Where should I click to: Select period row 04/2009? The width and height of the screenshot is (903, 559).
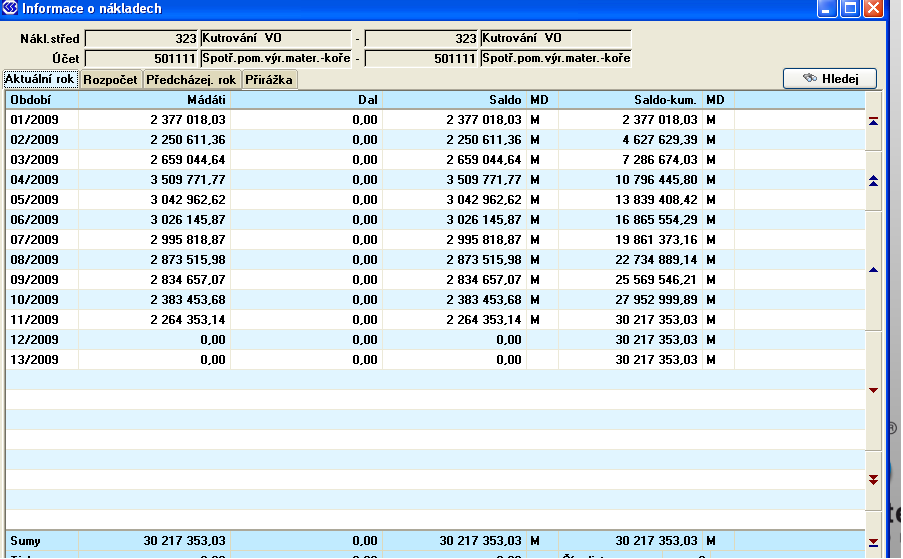point(435,180)
